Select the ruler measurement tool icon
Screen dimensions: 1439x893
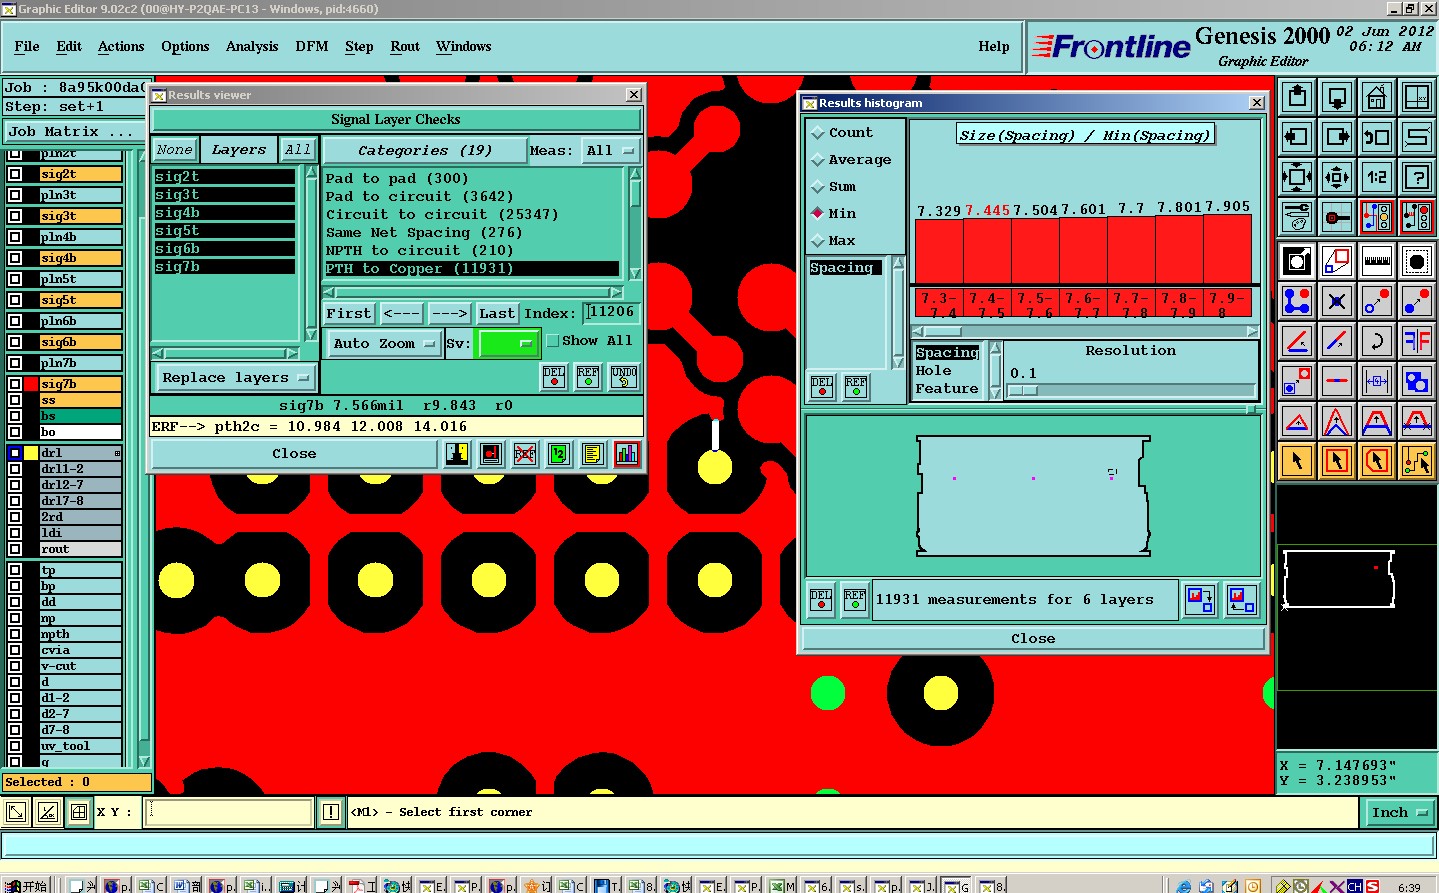tap(1377, 262)
